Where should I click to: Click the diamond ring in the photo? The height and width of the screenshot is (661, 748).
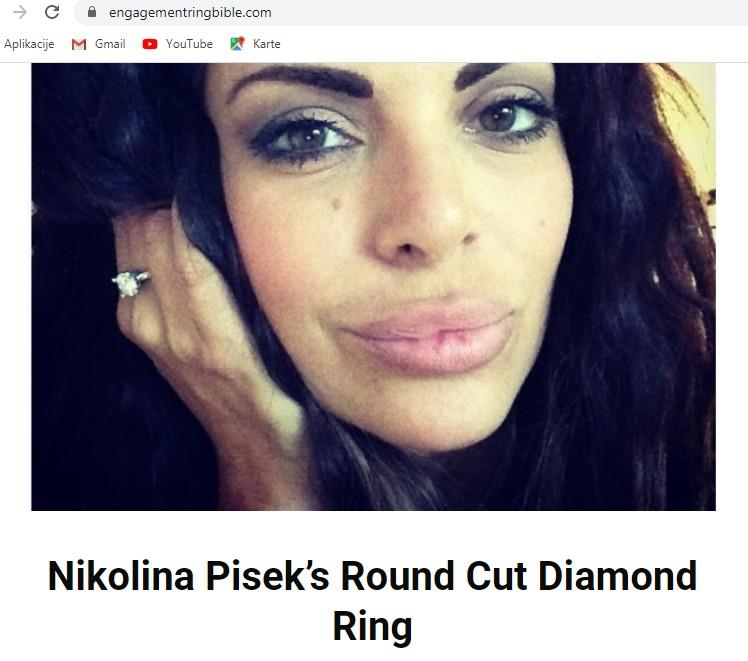130,283
